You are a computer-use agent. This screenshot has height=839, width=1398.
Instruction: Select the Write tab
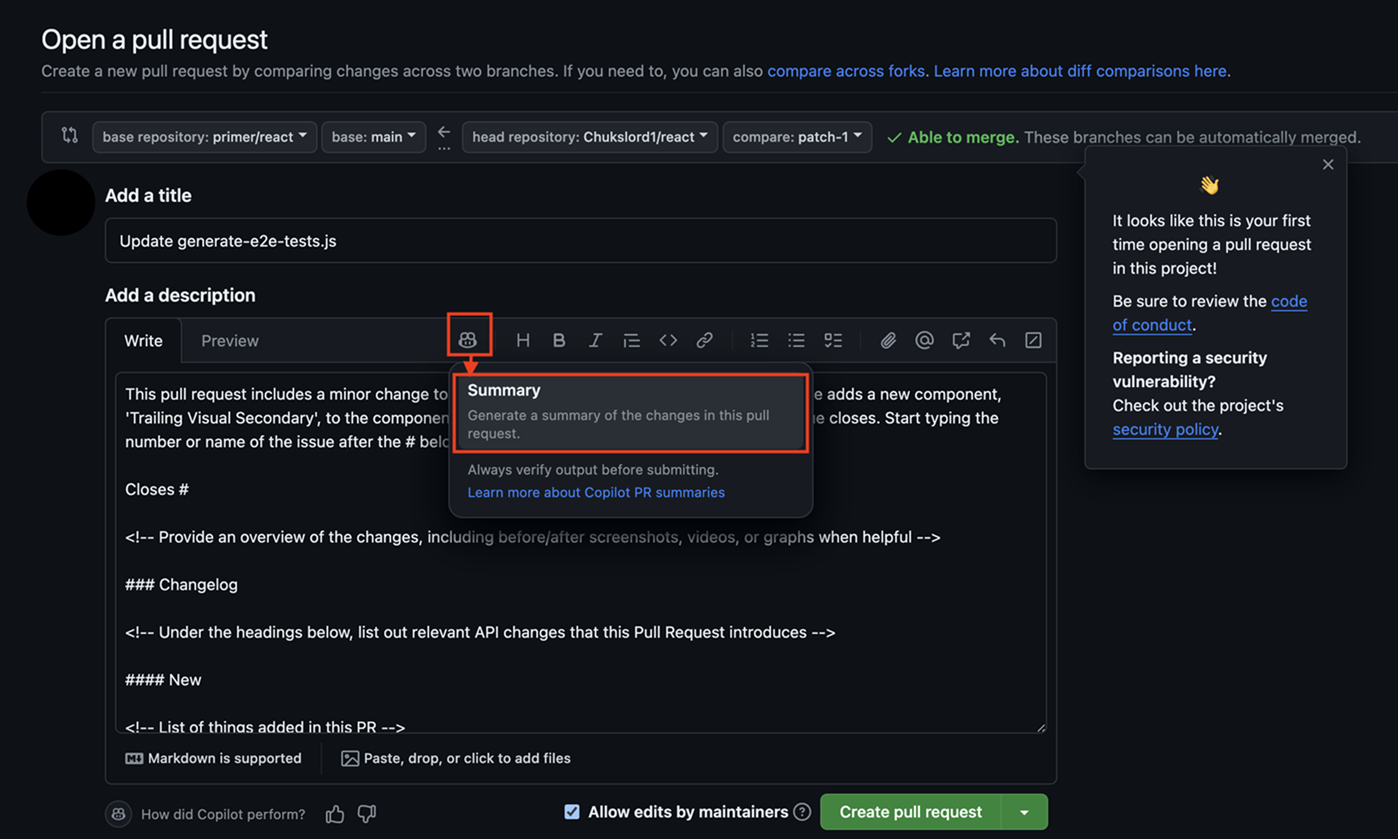coord(143,340)
